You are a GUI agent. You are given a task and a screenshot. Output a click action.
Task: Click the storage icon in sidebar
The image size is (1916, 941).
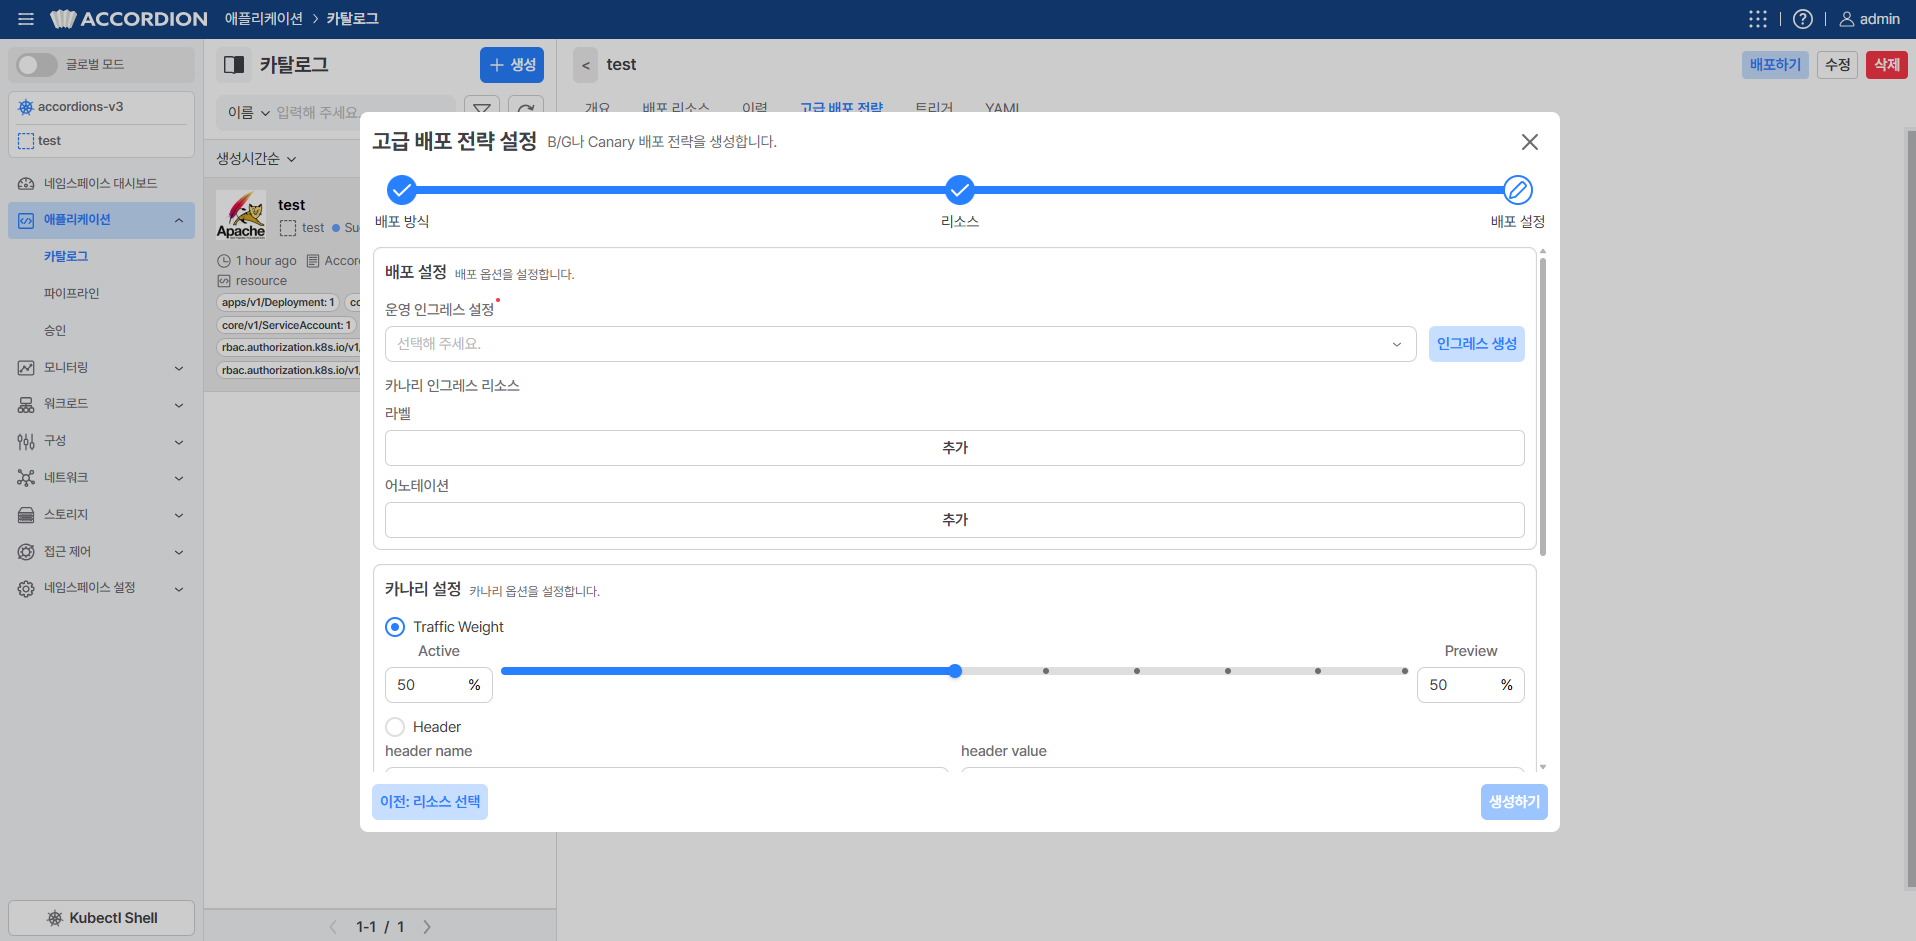point(26,515)
